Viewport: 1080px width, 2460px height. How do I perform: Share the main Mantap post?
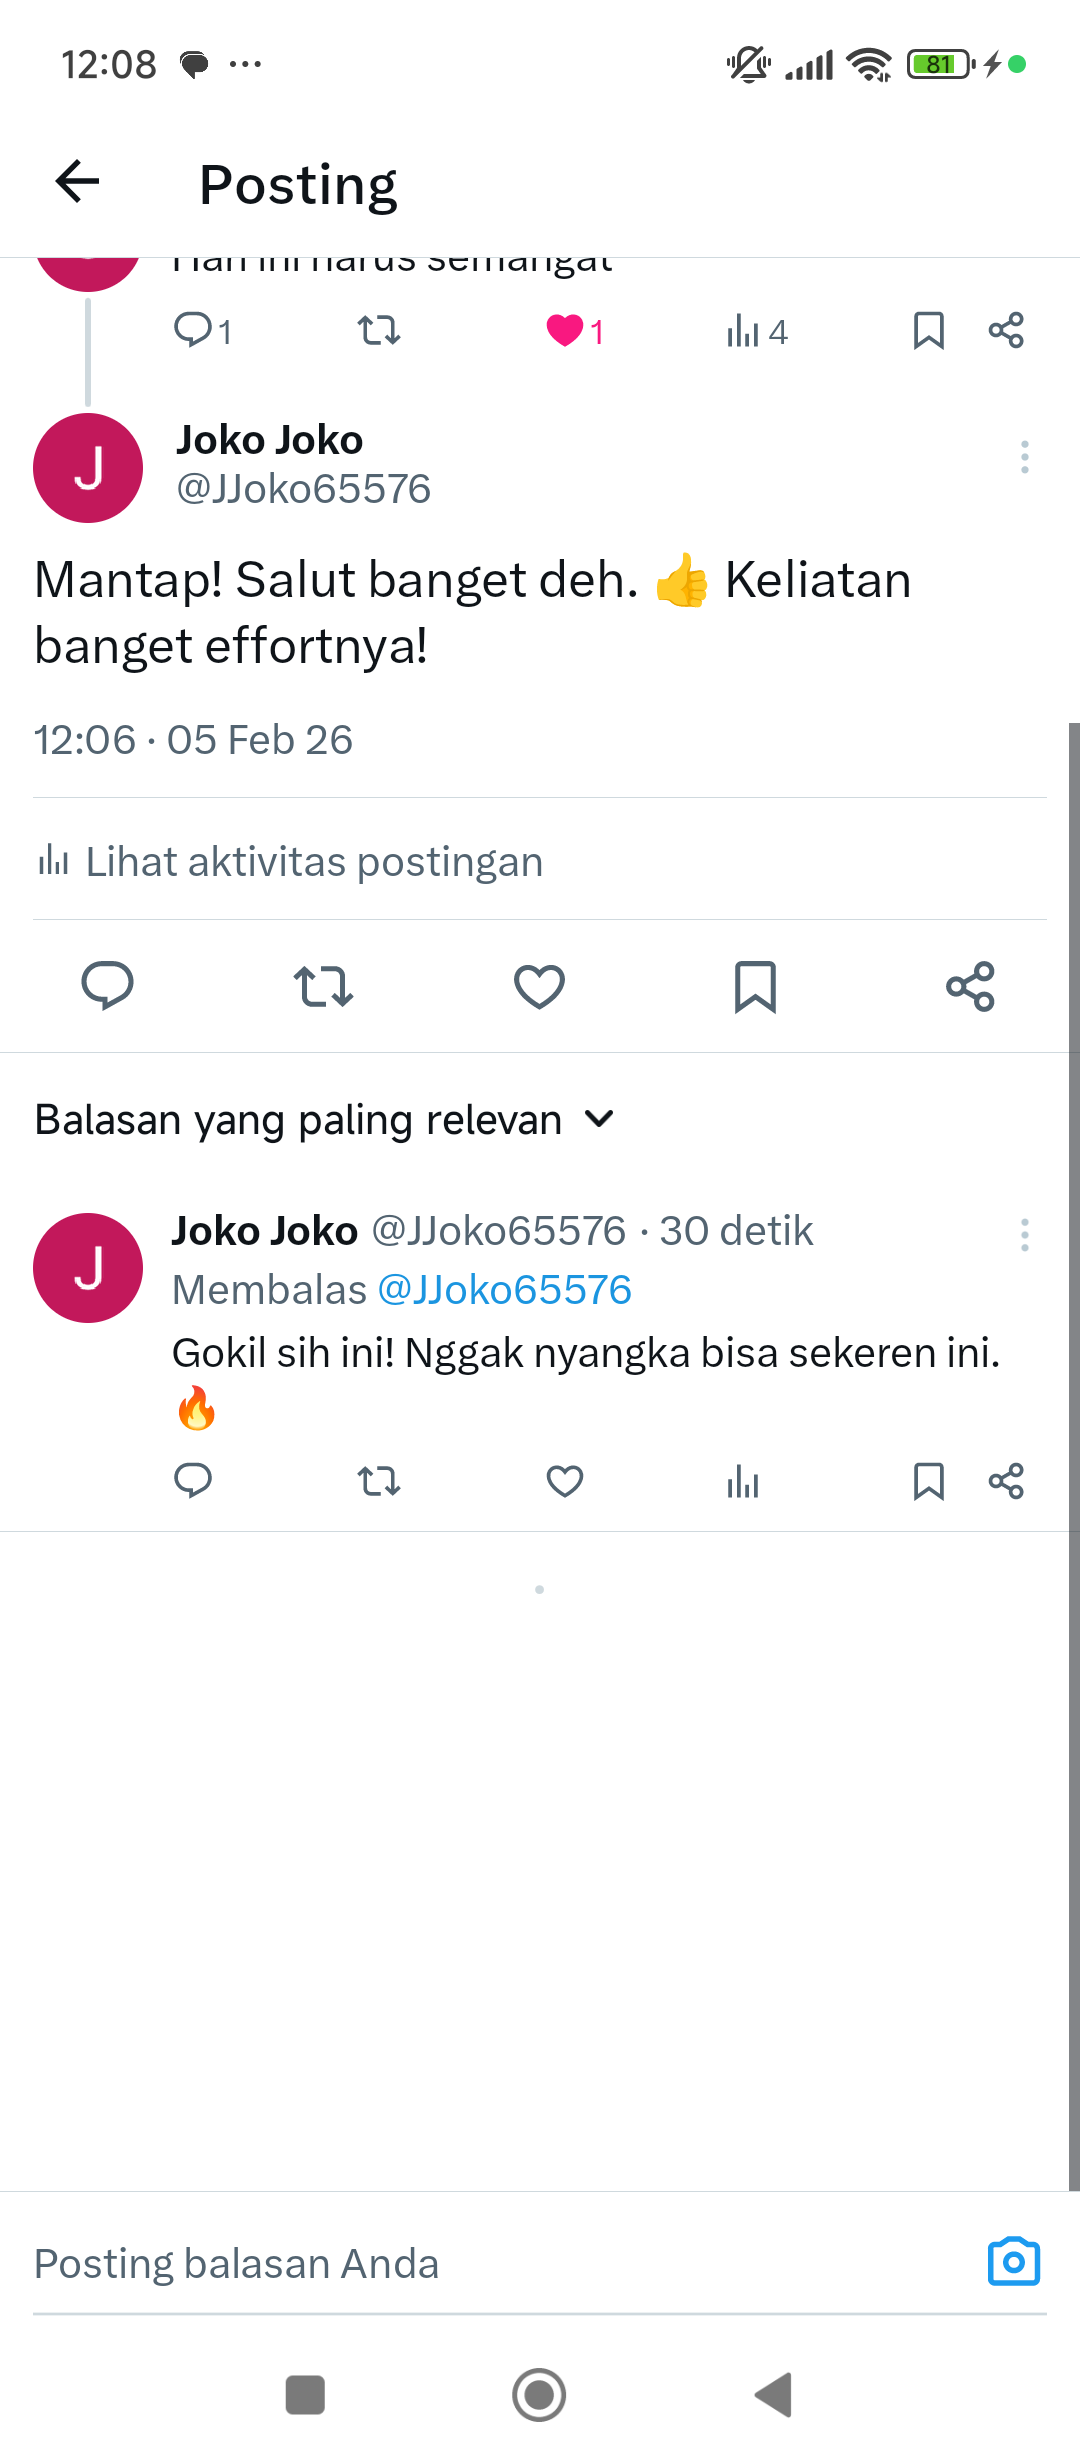coord(970,986)
